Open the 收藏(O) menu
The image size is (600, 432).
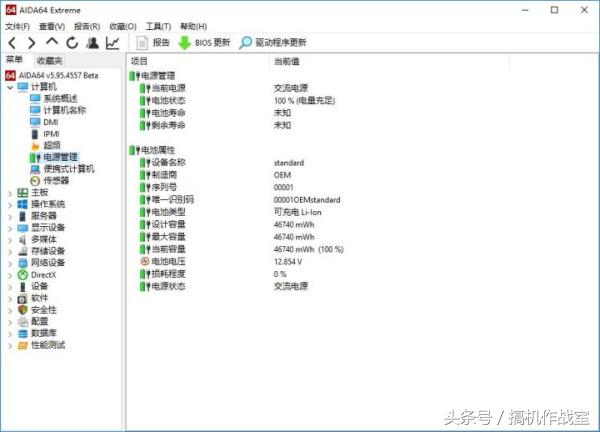(123, 26)
